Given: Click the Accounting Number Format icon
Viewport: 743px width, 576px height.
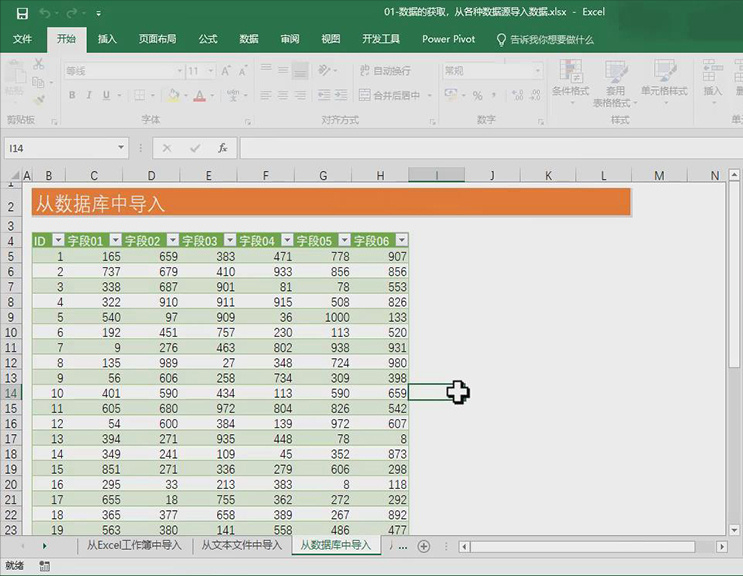Looking at the screenshot, I should [451, 94].
